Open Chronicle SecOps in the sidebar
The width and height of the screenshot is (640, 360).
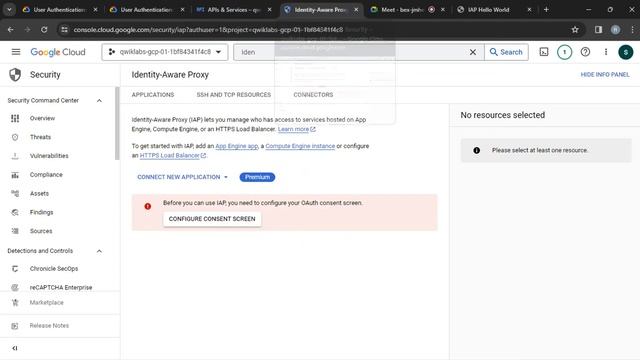(x=53, y=269)
